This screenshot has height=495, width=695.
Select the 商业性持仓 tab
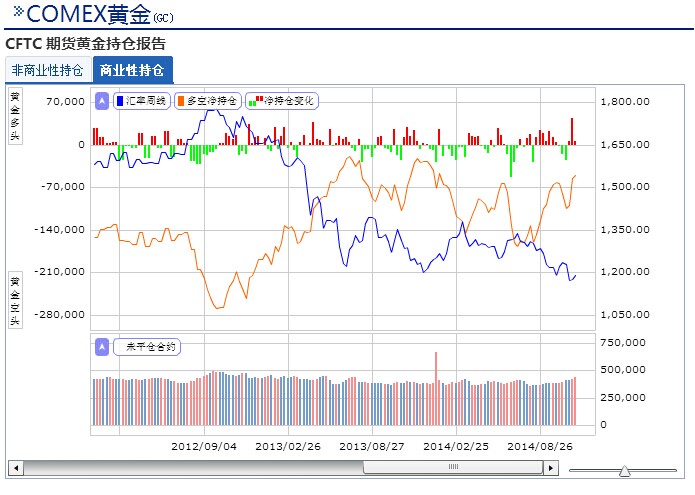coord(132,70)
